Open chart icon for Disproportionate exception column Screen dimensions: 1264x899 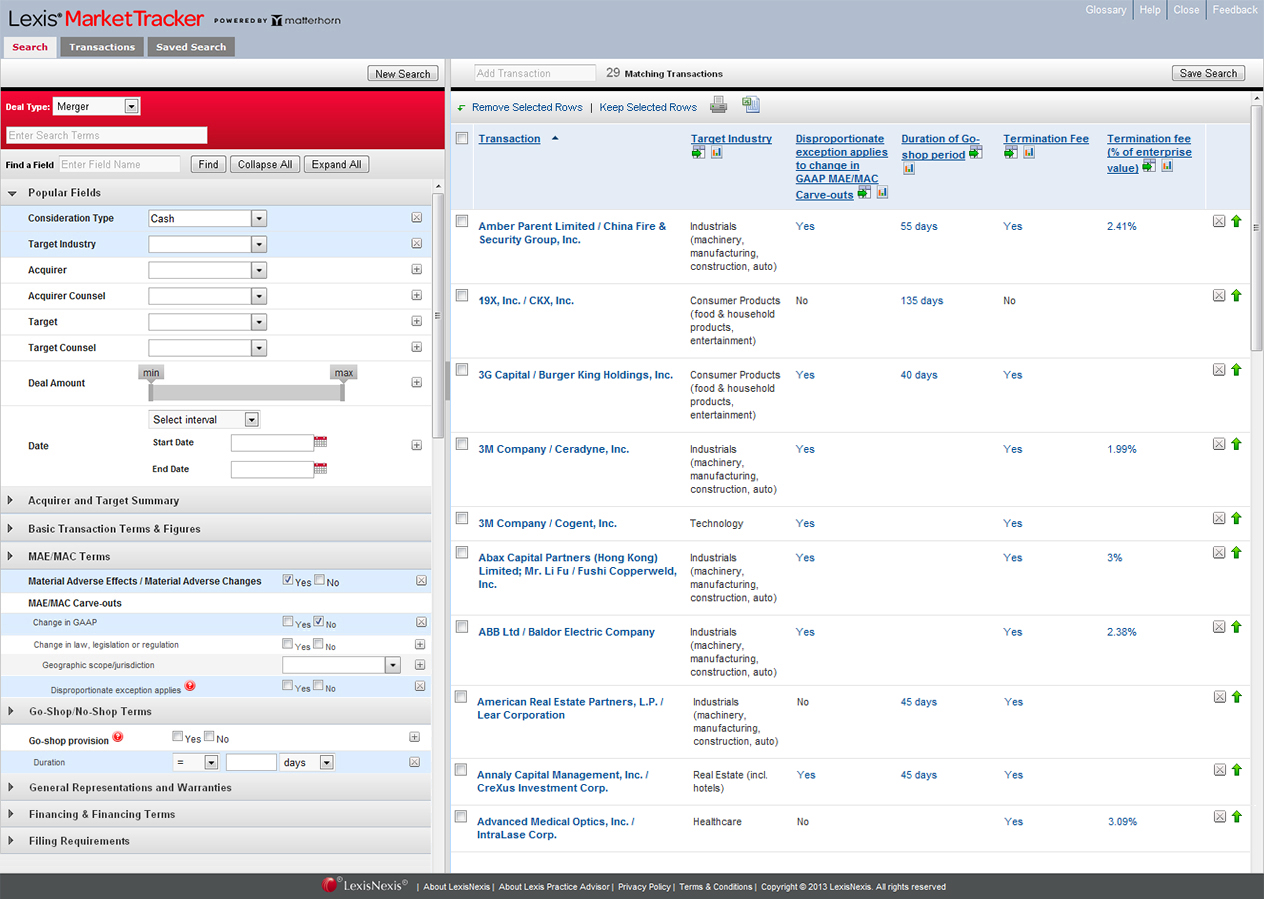tap(883, 192)
